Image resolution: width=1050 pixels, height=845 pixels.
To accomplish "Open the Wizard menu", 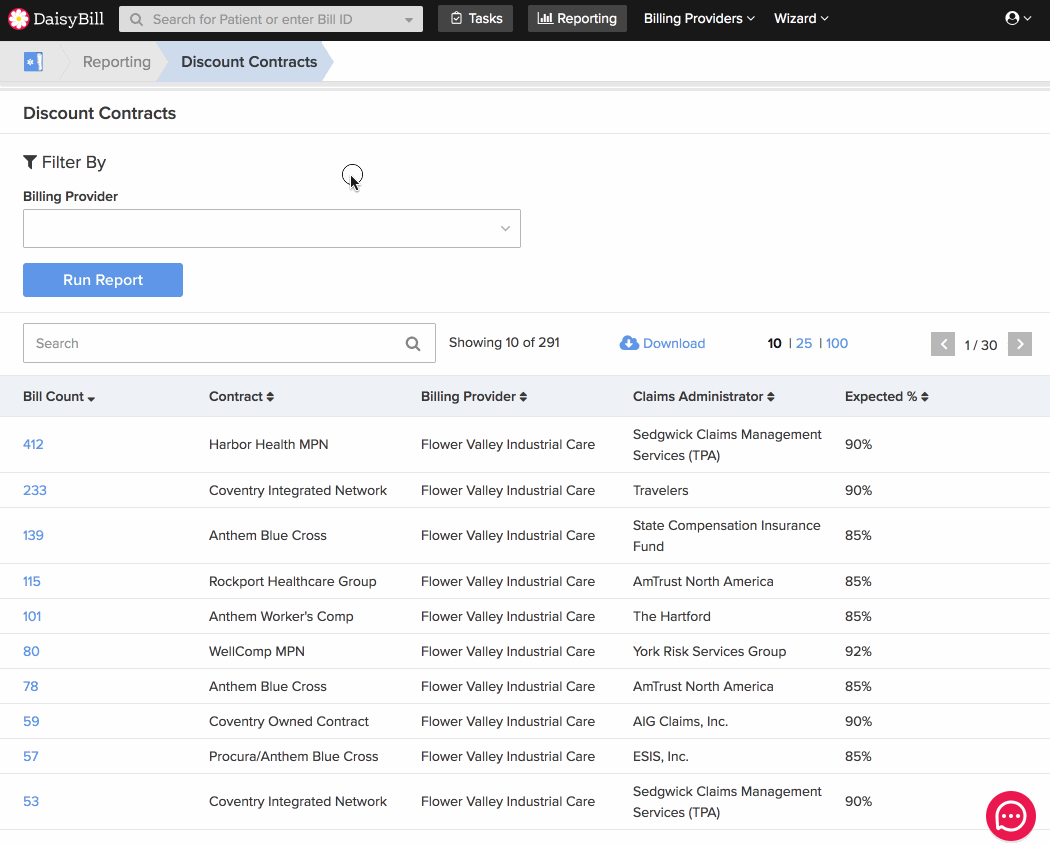I will 801,19.
